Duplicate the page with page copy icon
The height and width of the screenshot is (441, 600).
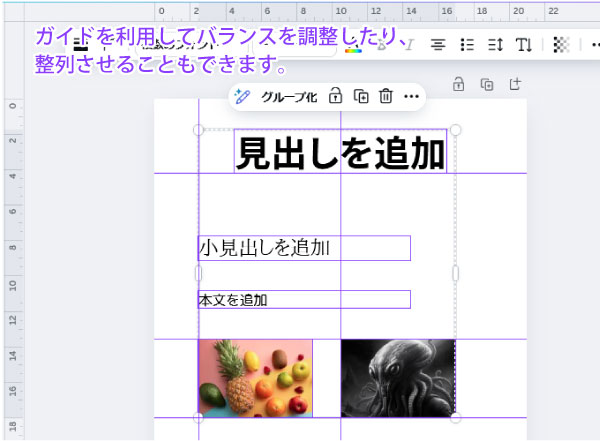(x=487, y=84)
